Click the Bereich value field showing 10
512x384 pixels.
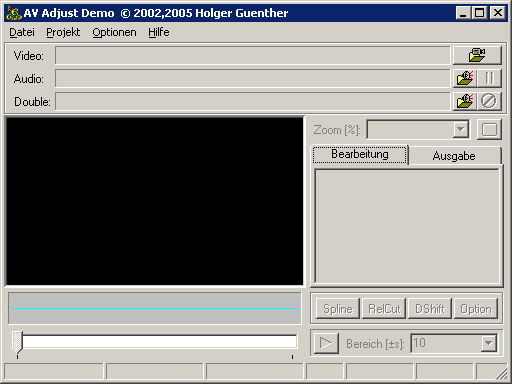(x=446, y=343)
